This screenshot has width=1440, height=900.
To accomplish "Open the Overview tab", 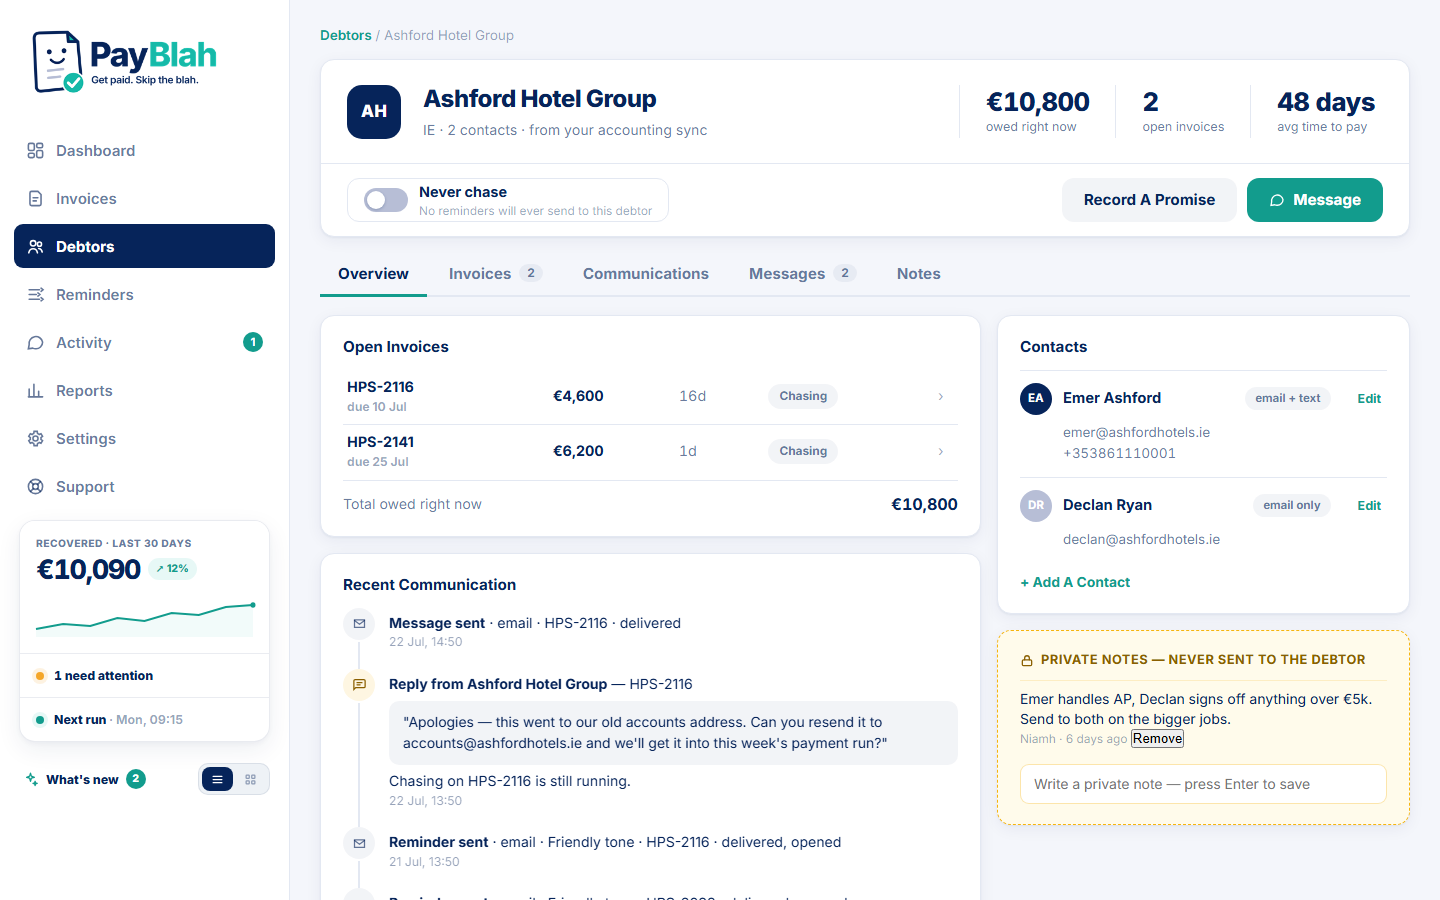I will point(373,274).
